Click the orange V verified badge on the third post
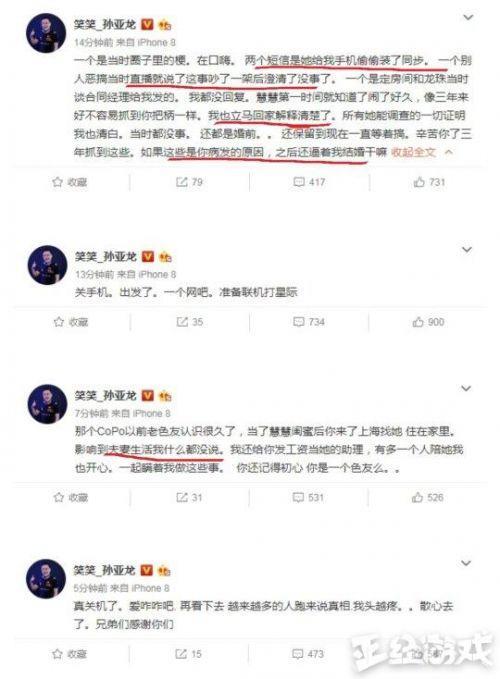The width and height of the screenshot is (500, 679). [x=148, y=395]
